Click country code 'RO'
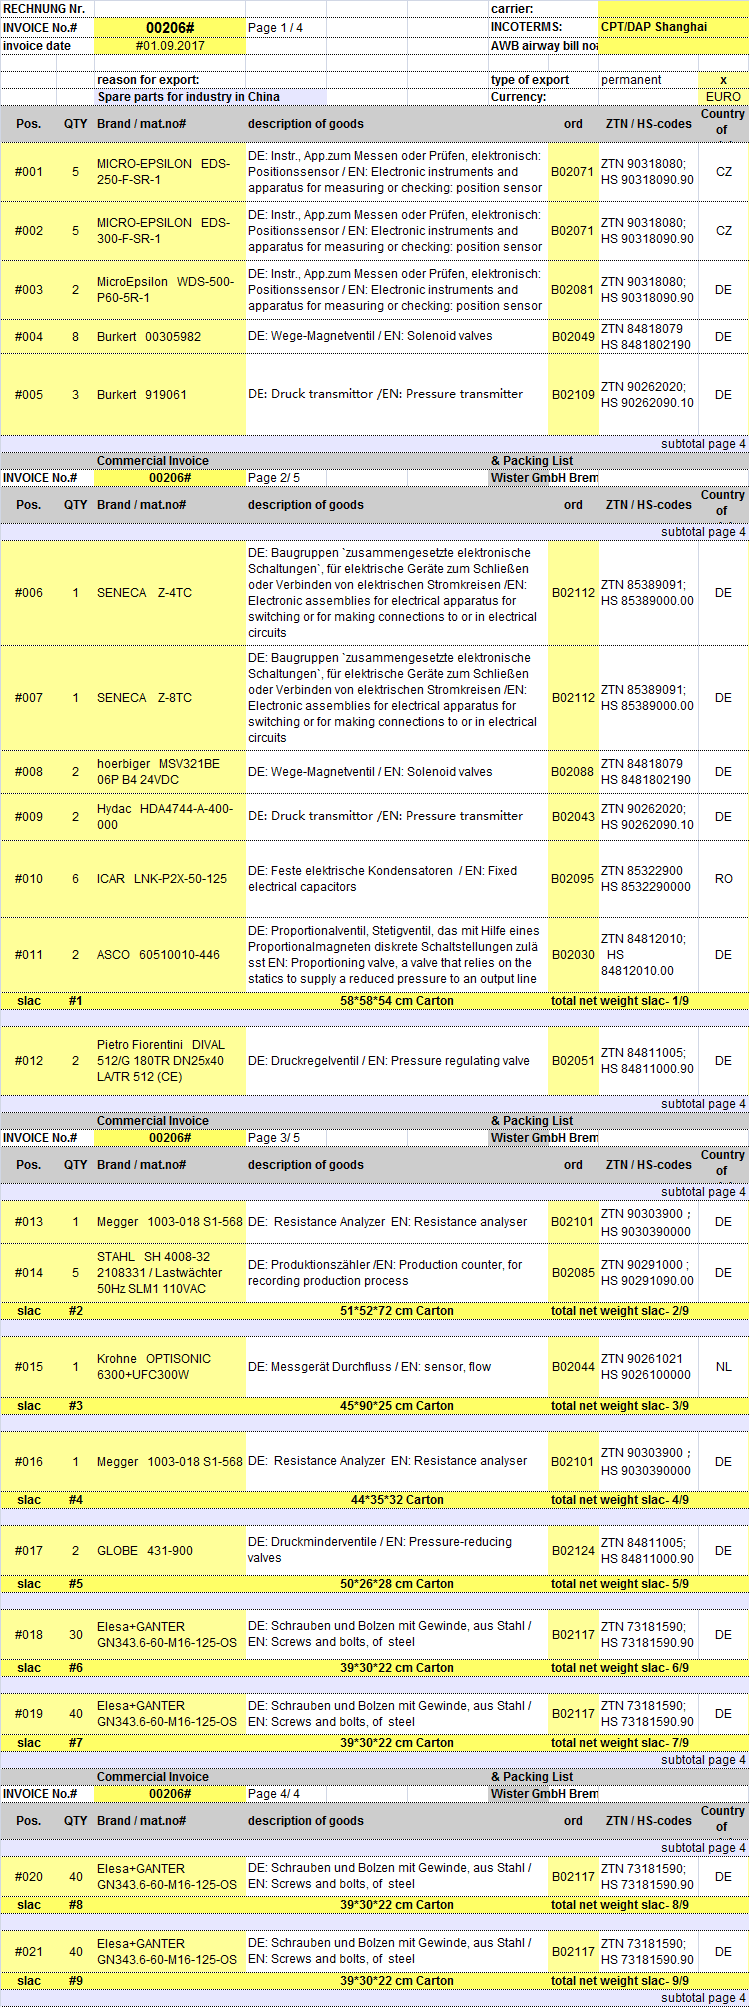749x2007 pixels. point(723,879)
